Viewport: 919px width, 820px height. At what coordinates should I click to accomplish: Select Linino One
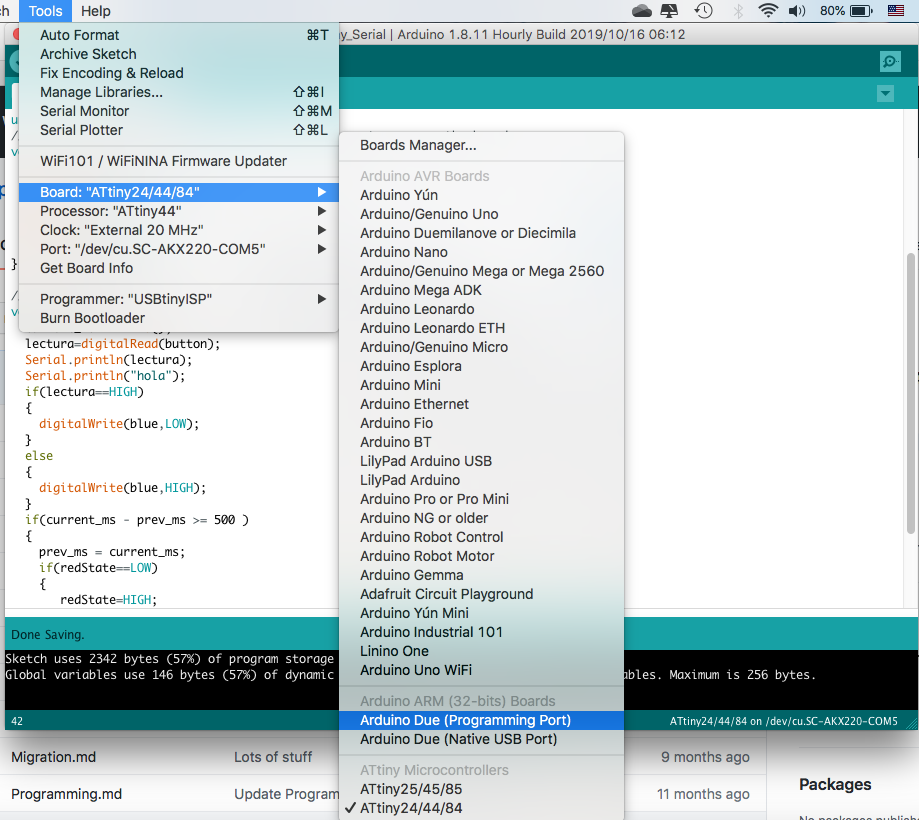pos(481,651)
